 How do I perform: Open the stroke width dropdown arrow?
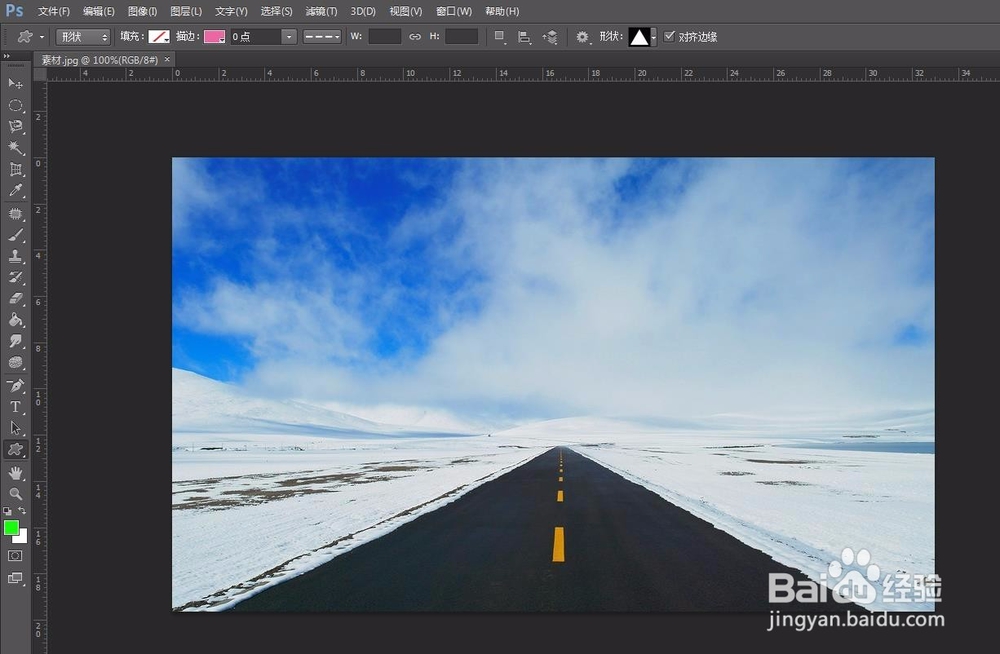tap(289, 37)
